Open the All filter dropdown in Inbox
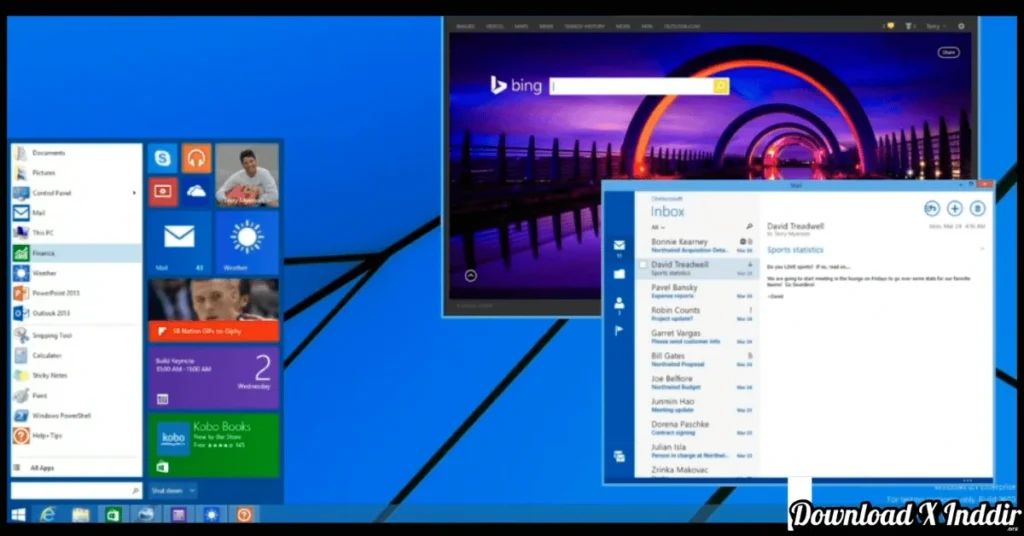1024x536 pixels. click(x=658, y=227)
